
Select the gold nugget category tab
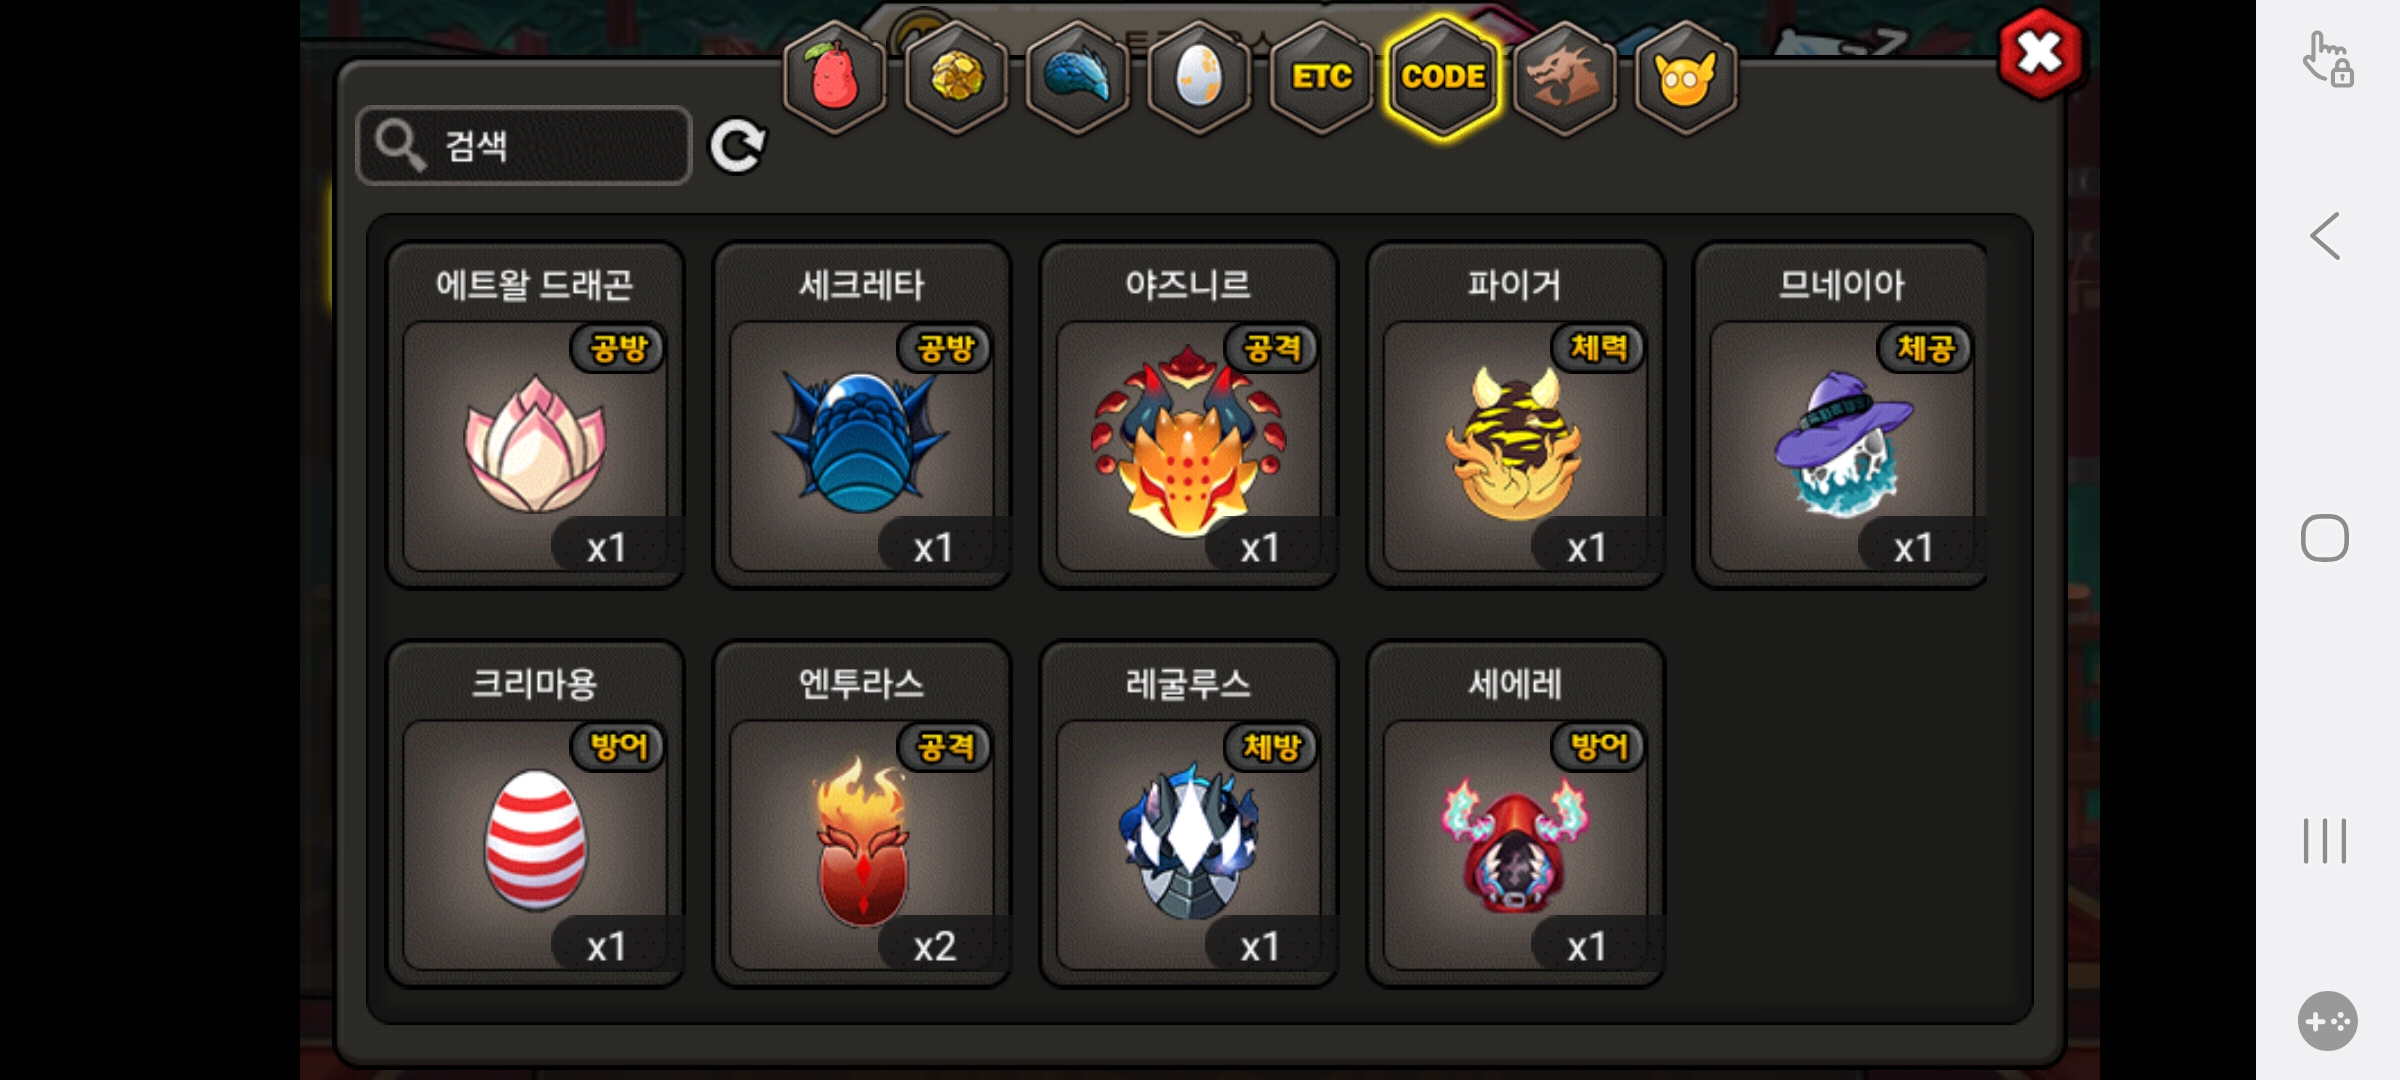click(957, 77)
